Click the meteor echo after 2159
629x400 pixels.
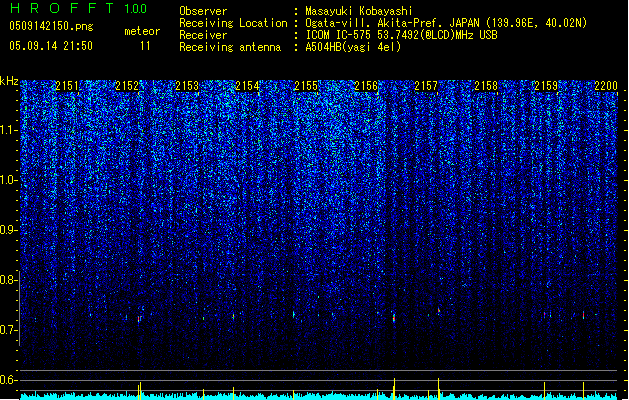[583, 315]
